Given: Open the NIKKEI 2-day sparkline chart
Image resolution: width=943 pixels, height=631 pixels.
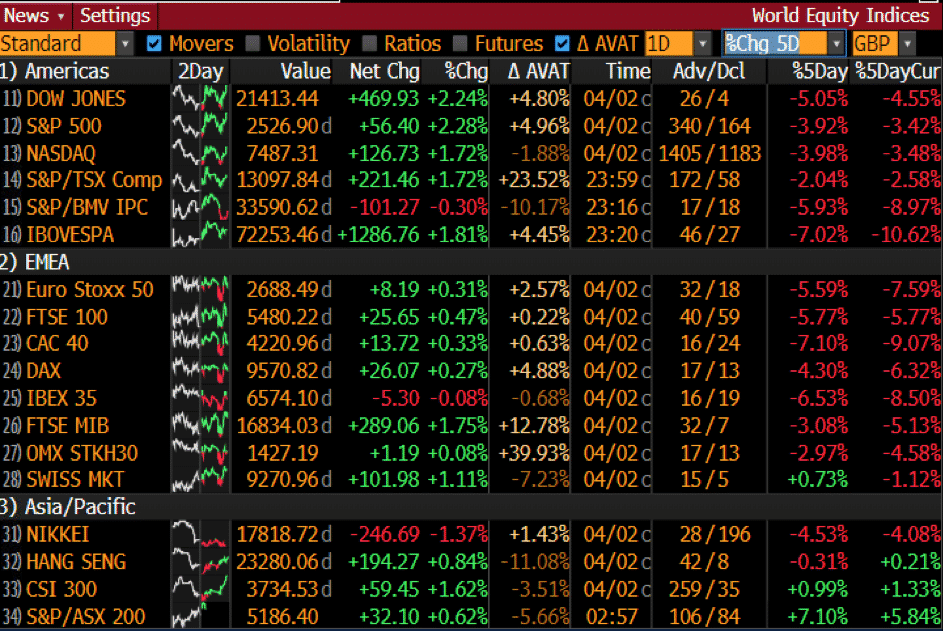Looking at the screenshot, I should pos(200,534).
